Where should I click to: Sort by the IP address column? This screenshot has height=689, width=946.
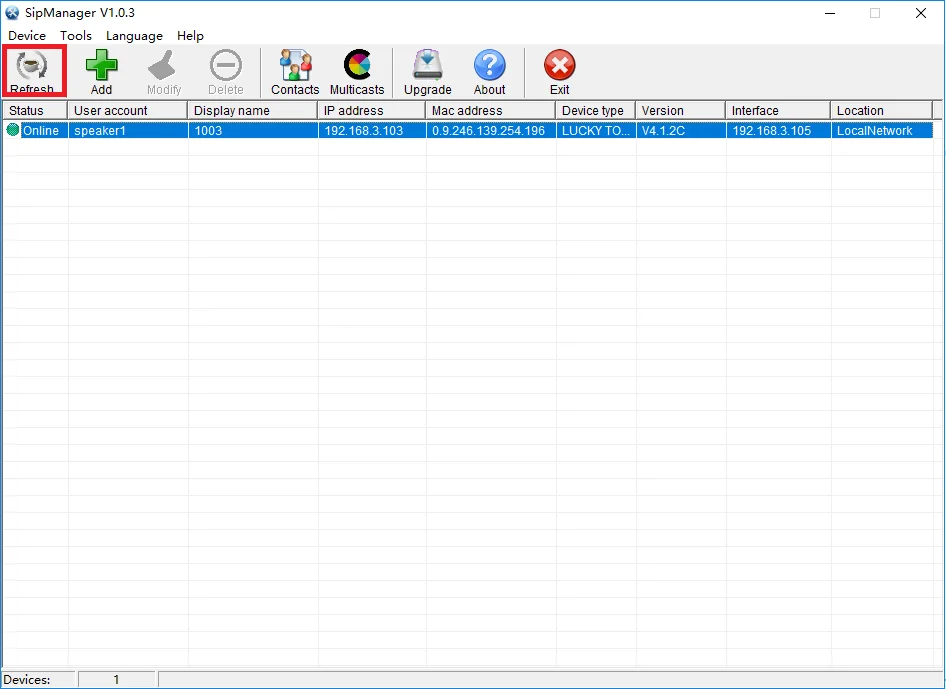point(370,110)
